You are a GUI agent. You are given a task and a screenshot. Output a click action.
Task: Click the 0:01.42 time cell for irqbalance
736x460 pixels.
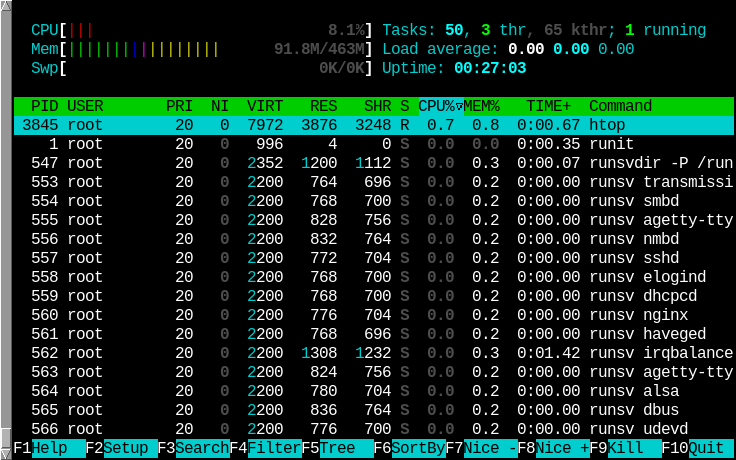548,353
